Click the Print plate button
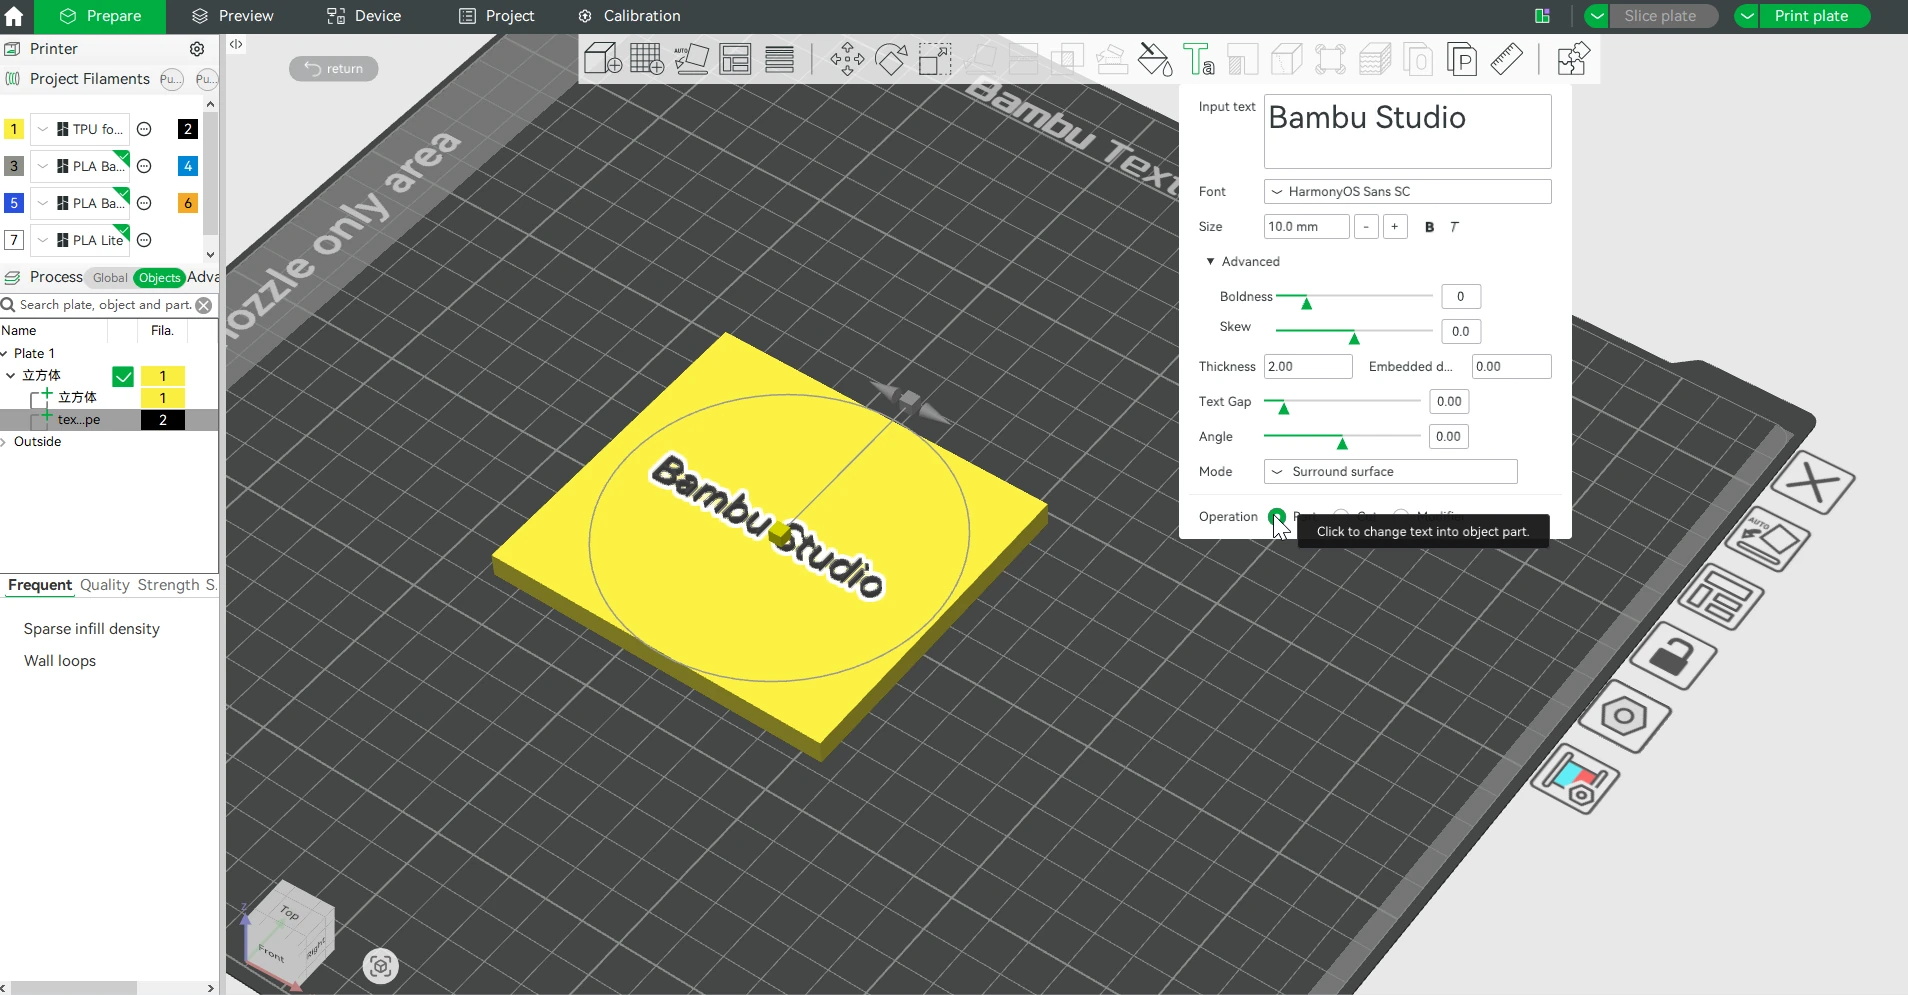The image size is (1908, 995). pos(1811,16)
